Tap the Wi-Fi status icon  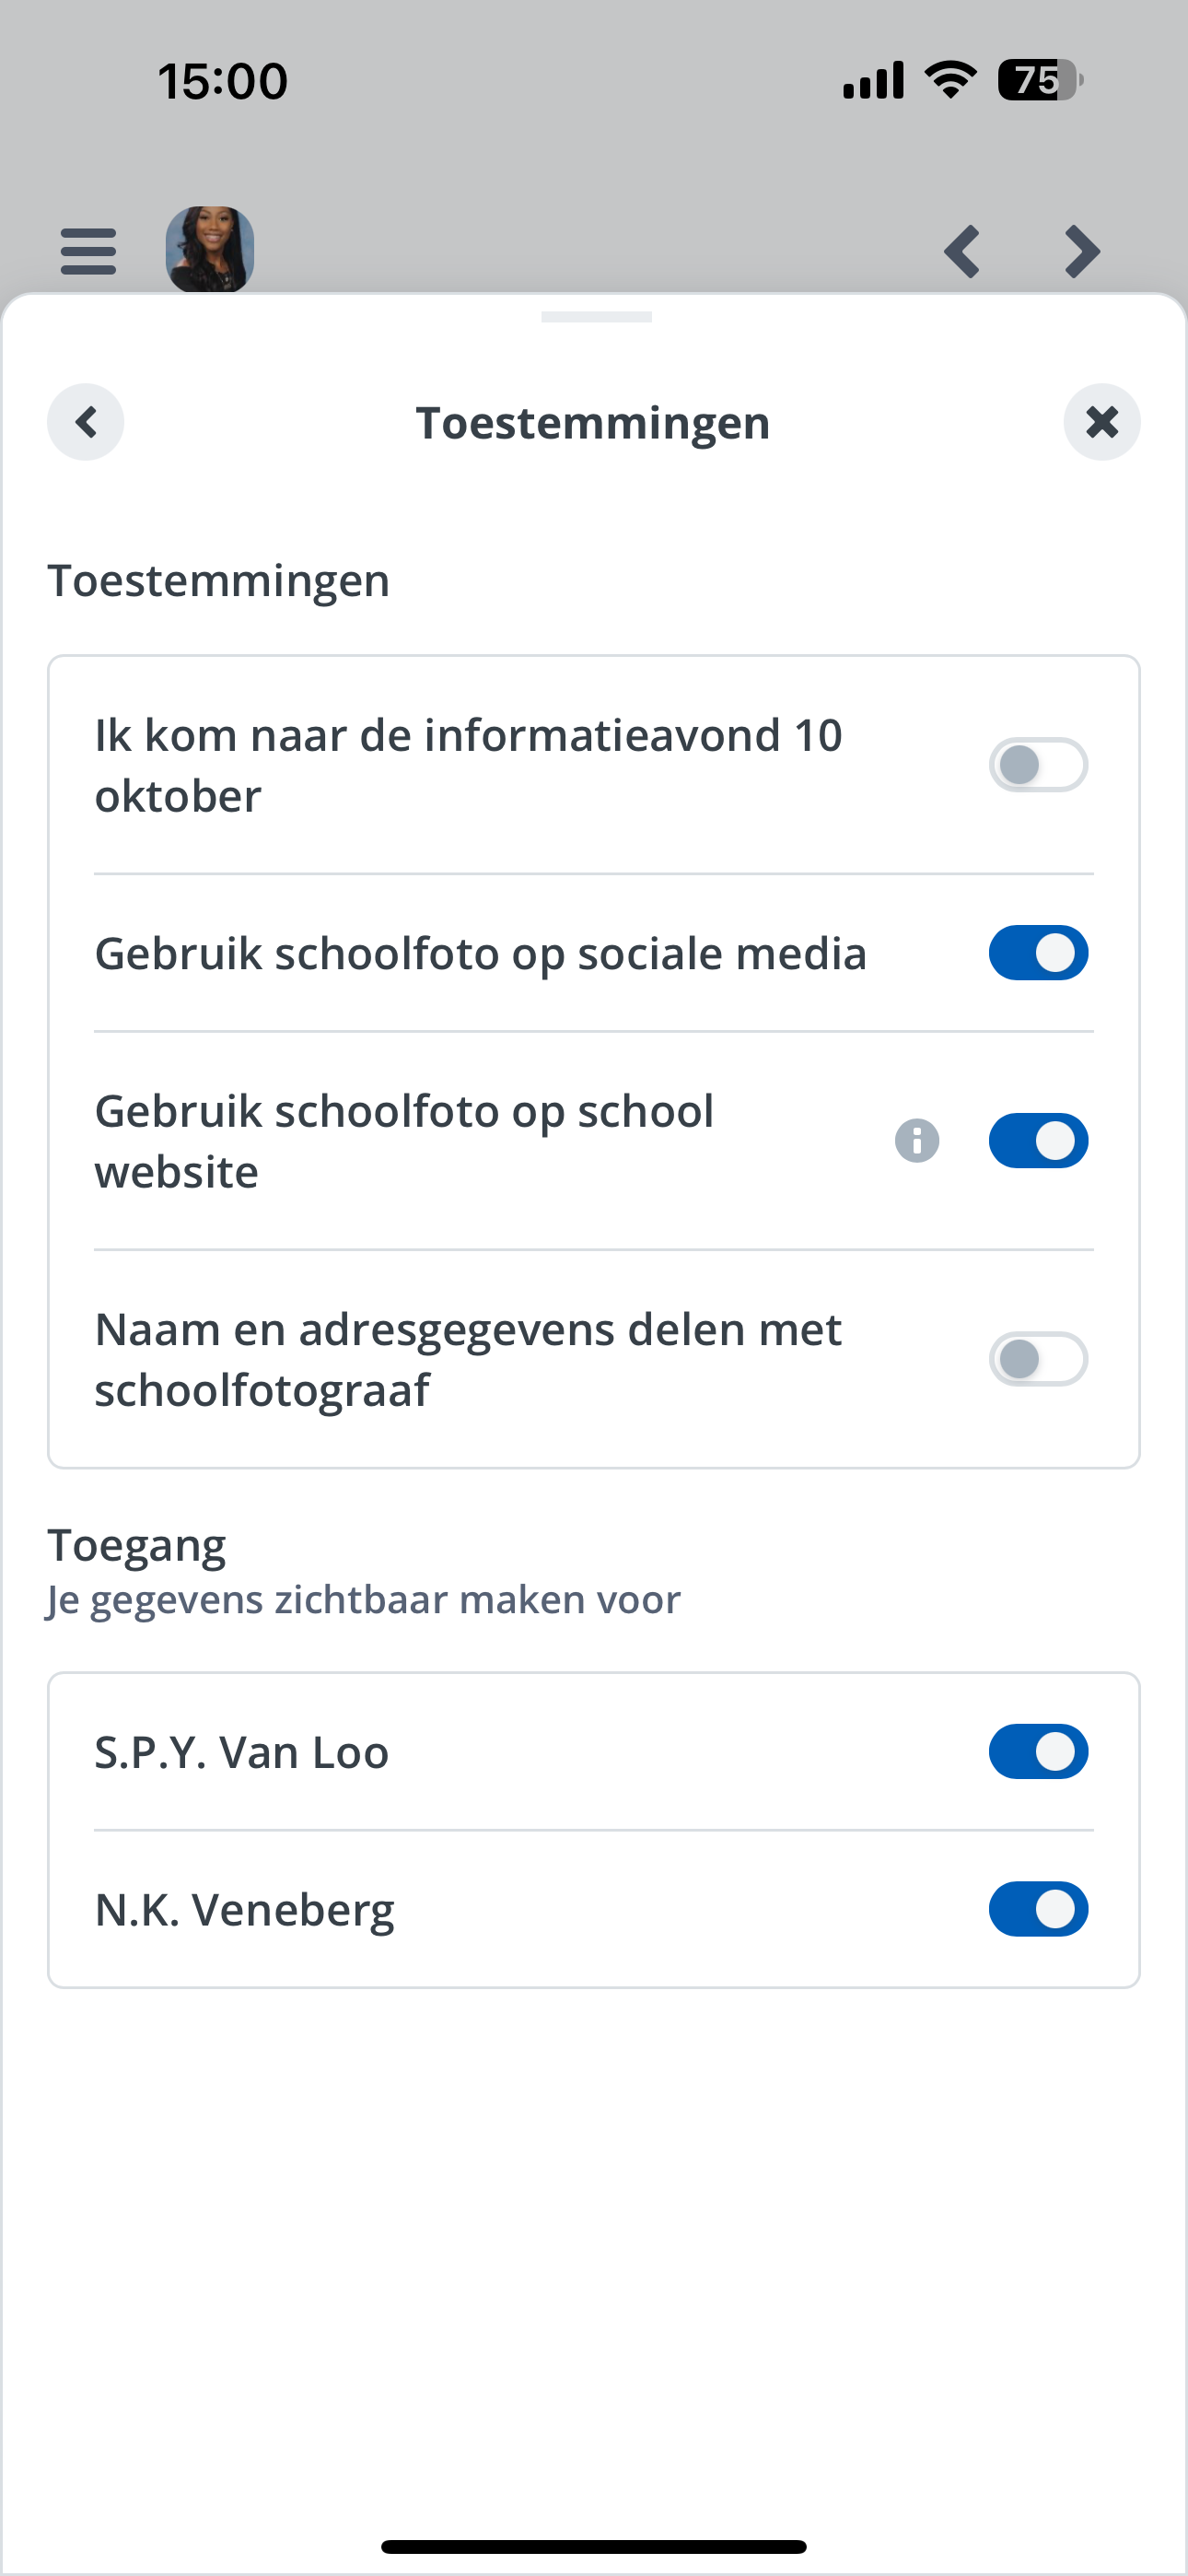950,80
